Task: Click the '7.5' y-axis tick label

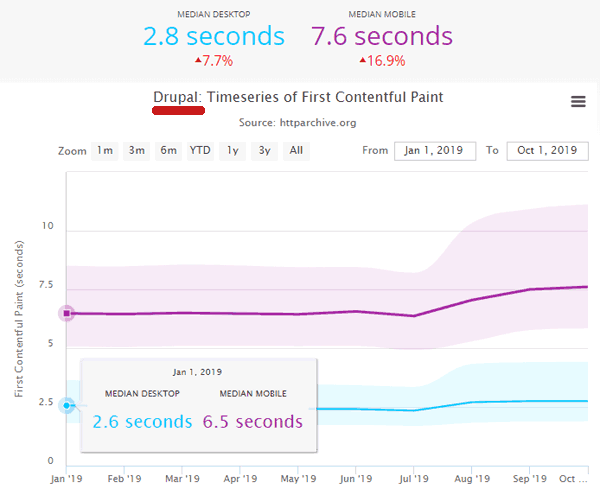Action: pos(46,285)
